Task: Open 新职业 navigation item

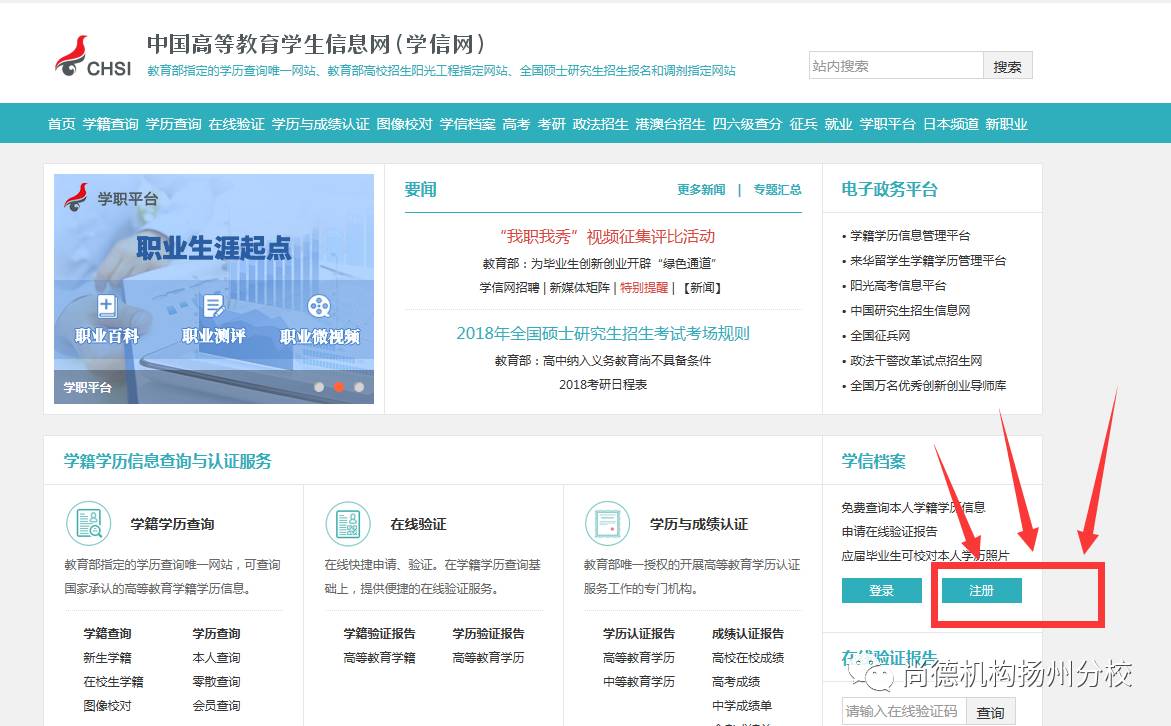Action: 1006,124
